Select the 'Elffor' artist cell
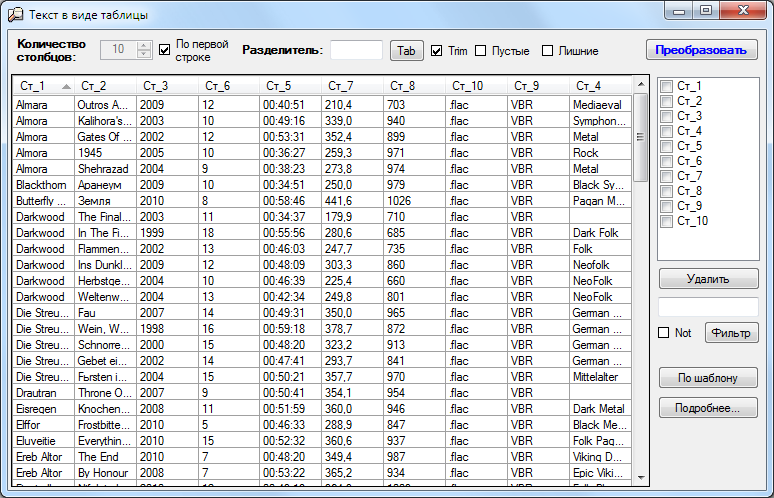774x498 pixels. (x=44, y=424)
